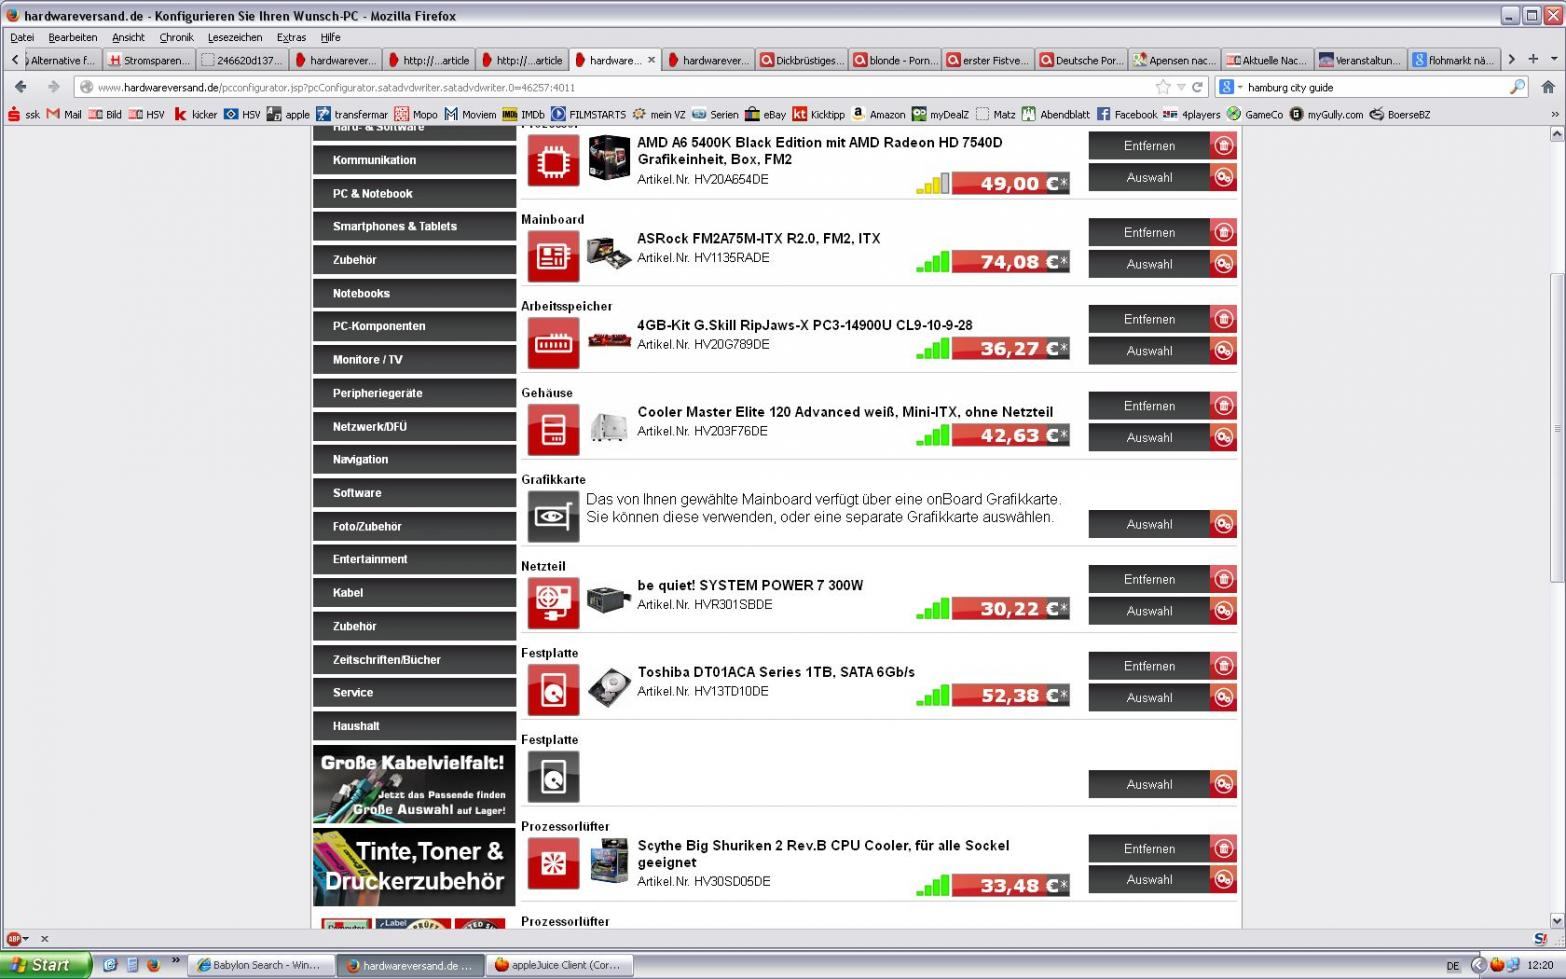Viewport: 1566px width, 979px height.
Task: Open new tab with plus button
Action: 1533,59
